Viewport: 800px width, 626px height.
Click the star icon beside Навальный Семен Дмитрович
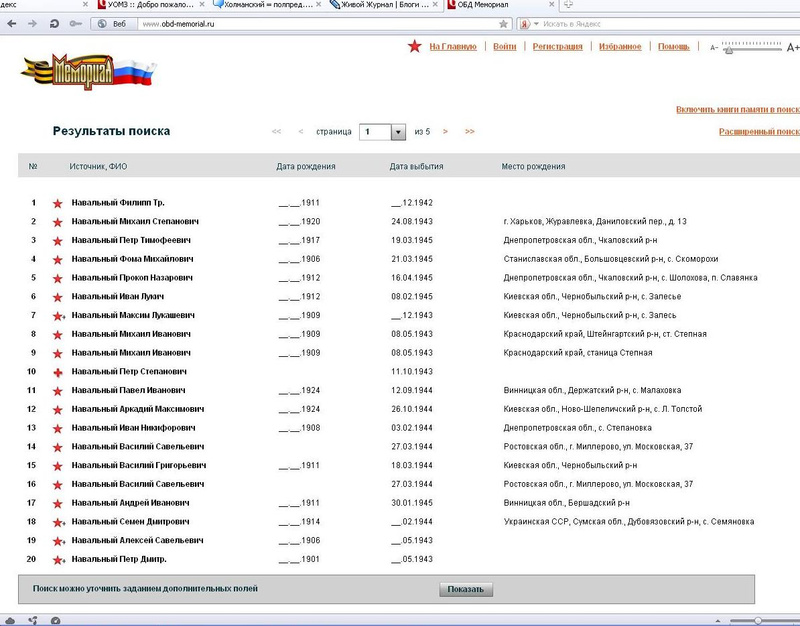58,522
